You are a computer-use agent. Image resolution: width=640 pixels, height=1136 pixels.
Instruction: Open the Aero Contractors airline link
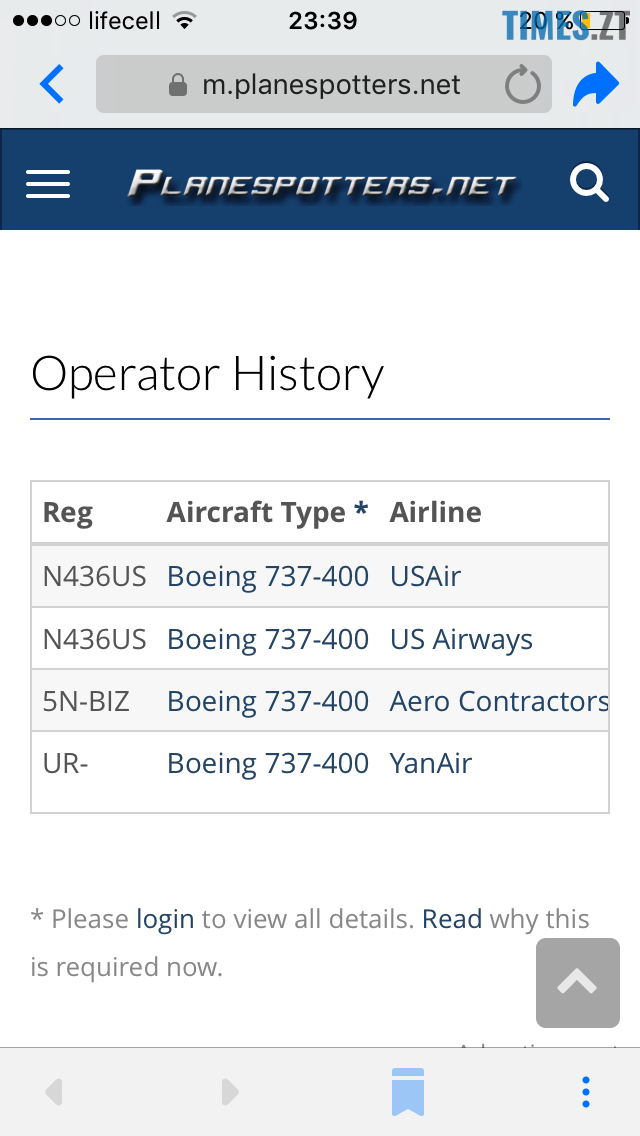(x=498, y=701)
